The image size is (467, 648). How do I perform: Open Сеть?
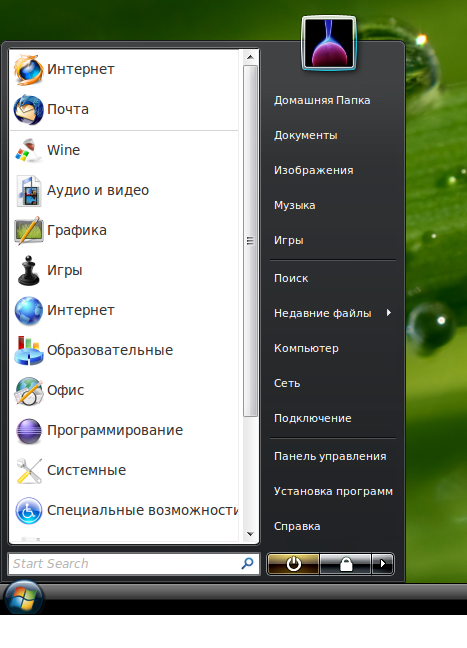pyautogui.click(x=287, y=383)
